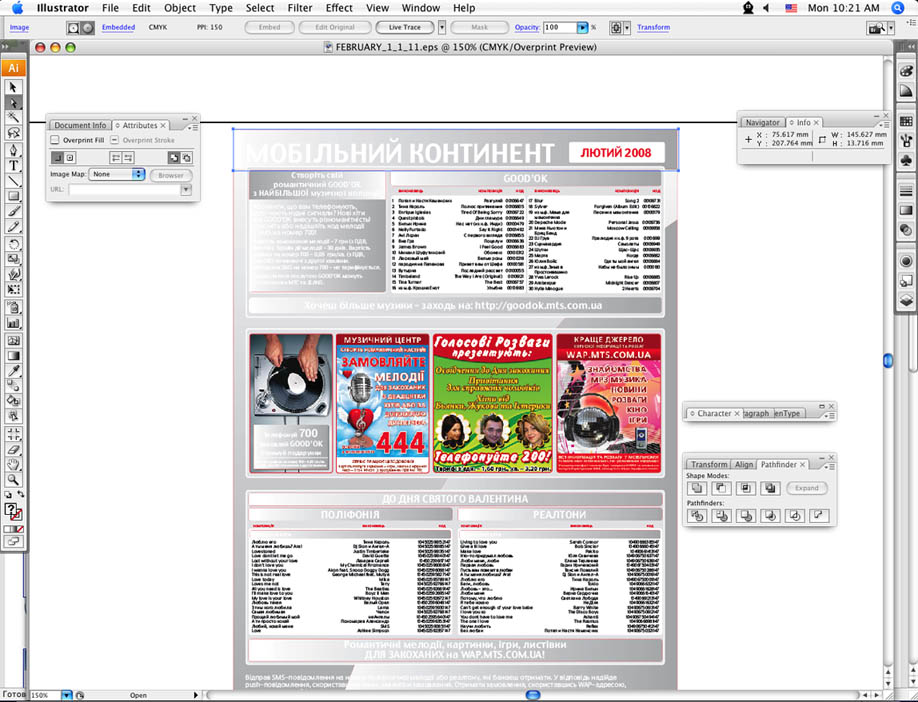Select the Pen tool
918x702 pixels.
click(x=13, y=149)
